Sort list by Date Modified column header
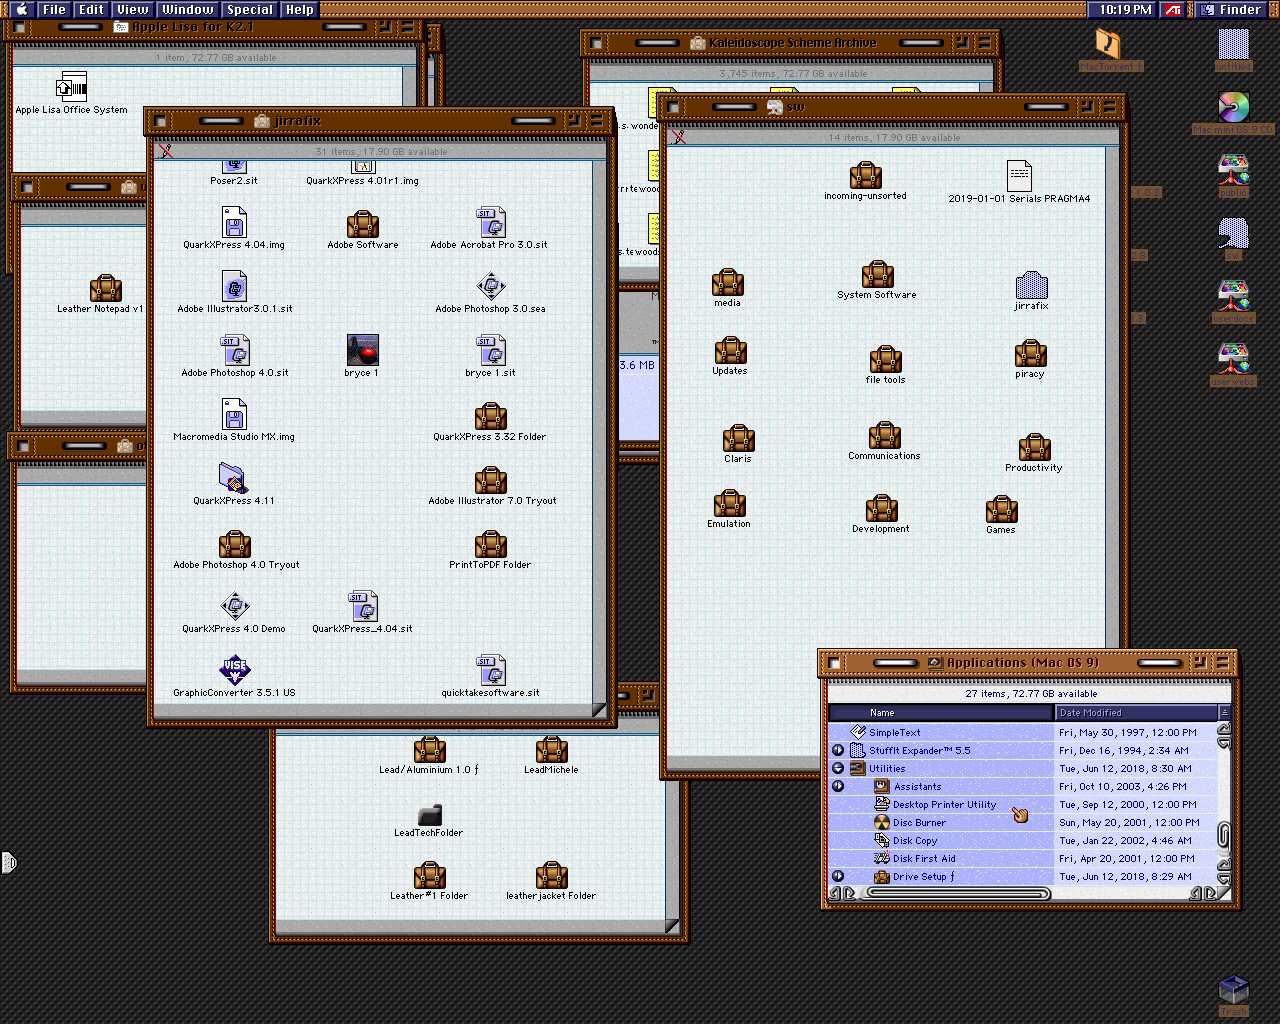The width and height of the screenshot is (1280, 1024). click(1135, 712)
